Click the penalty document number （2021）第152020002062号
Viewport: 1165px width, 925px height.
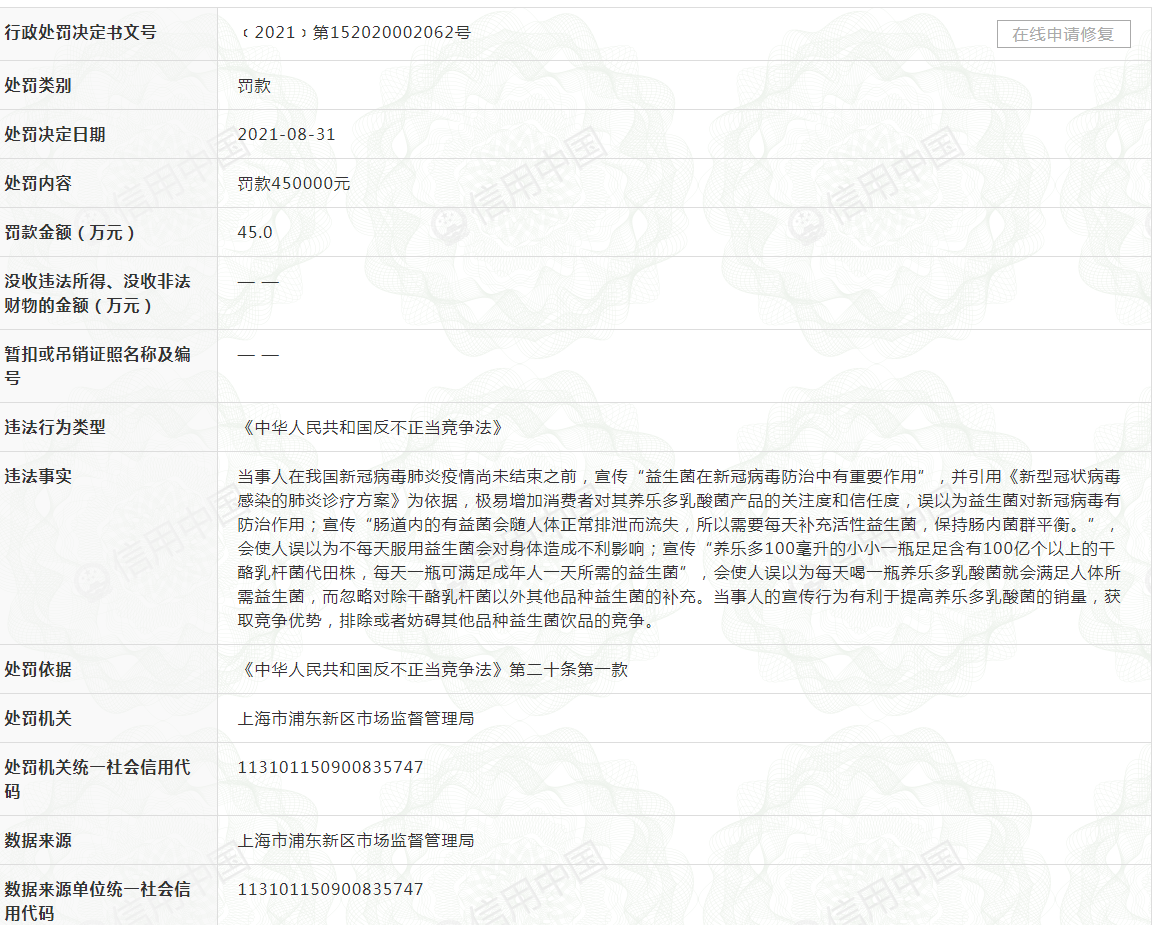click(354, 32)
